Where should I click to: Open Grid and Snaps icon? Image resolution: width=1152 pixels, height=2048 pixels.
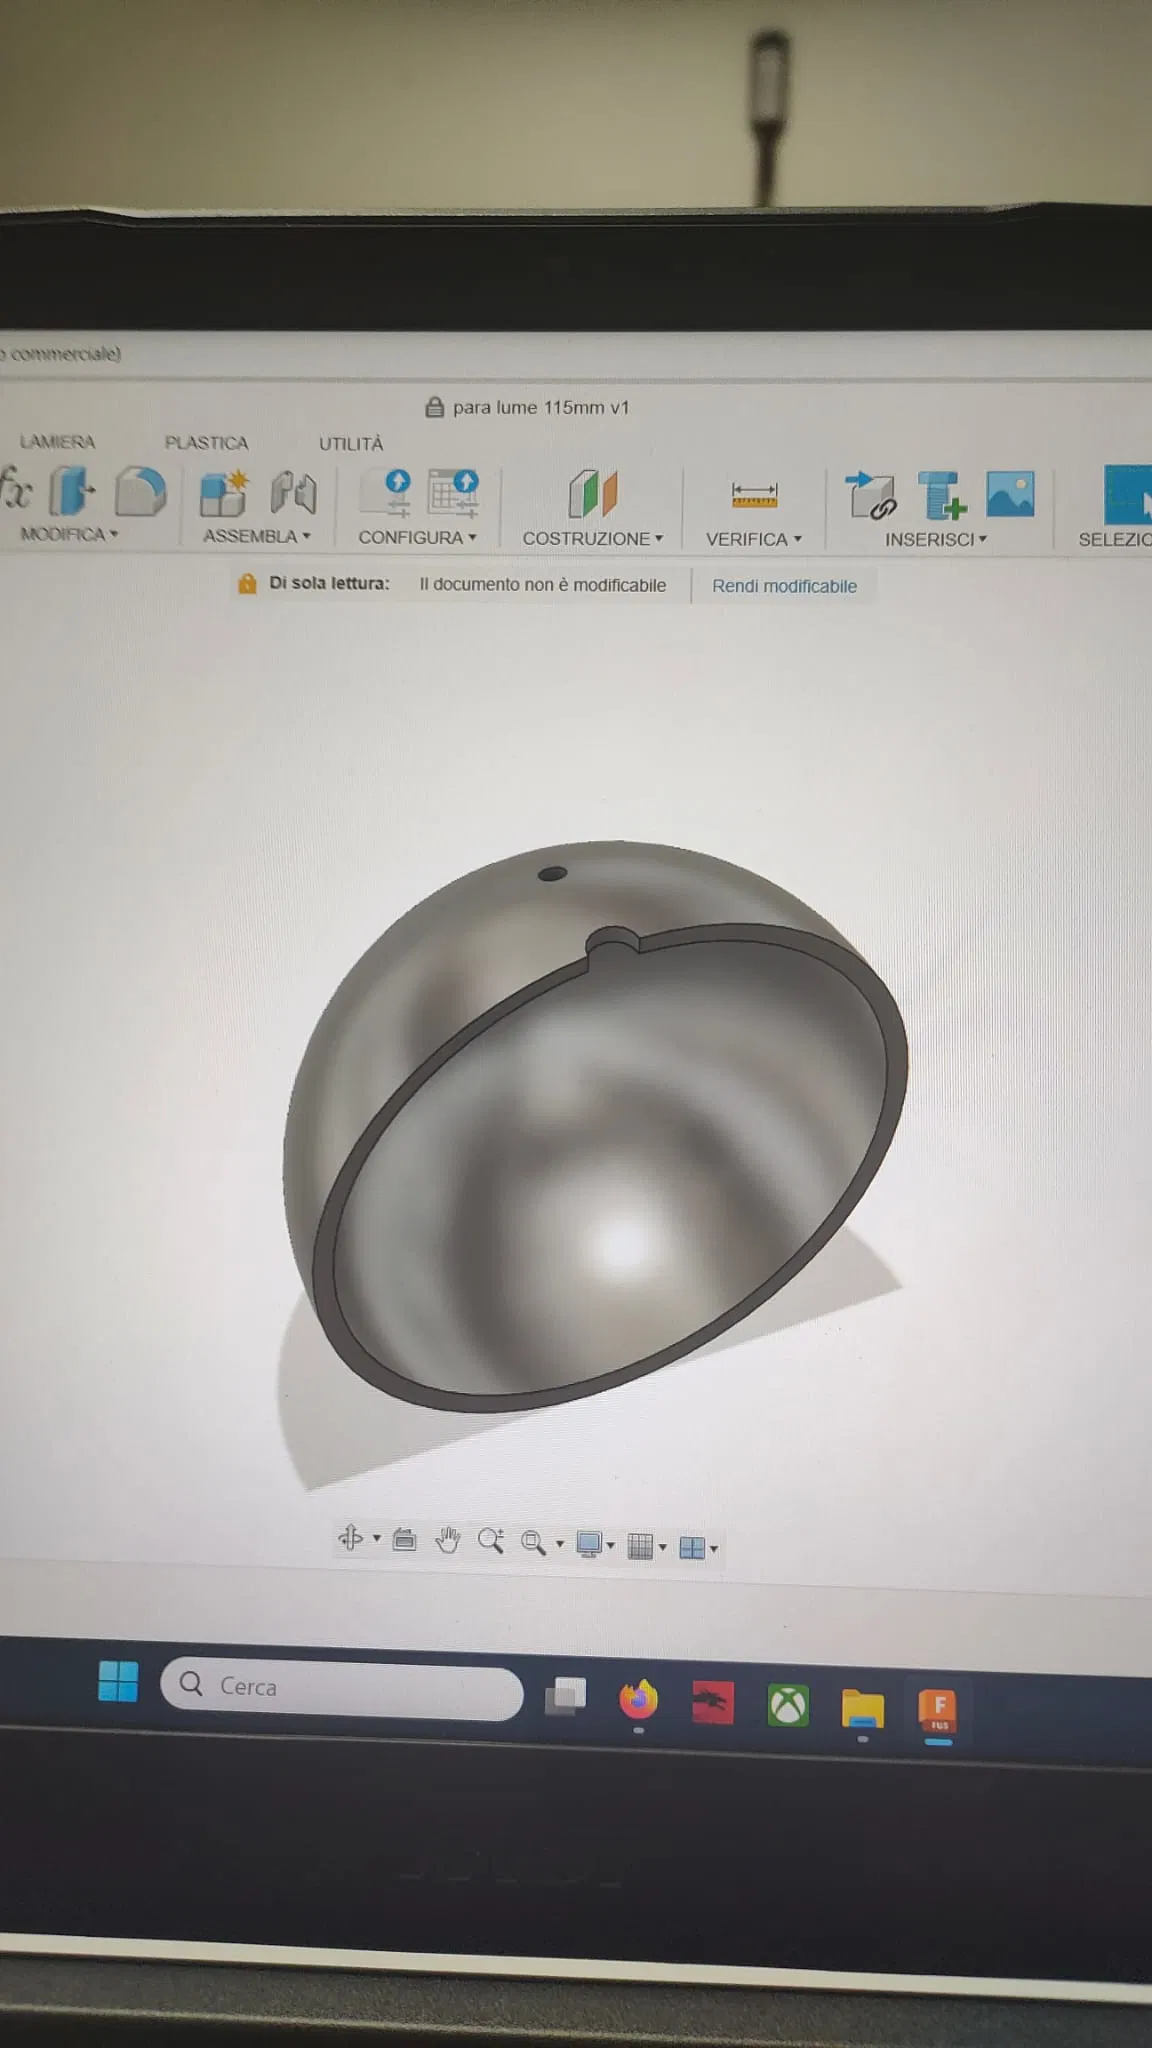point(640,1546)
